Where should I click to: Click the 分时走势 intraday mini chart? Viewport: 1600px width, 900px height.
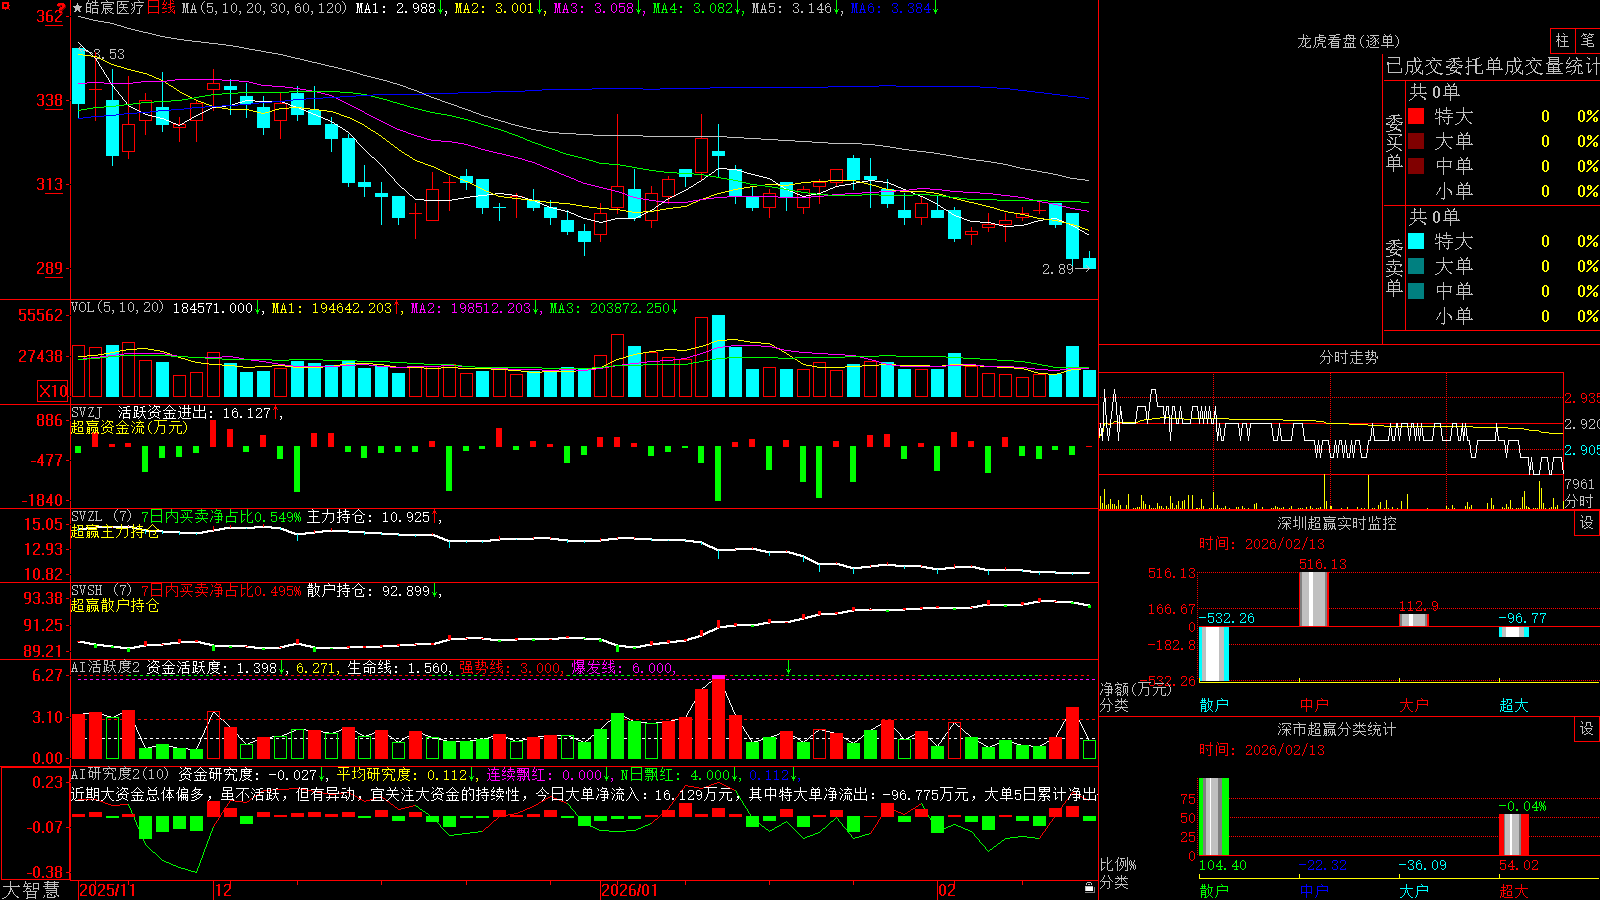1331,441
